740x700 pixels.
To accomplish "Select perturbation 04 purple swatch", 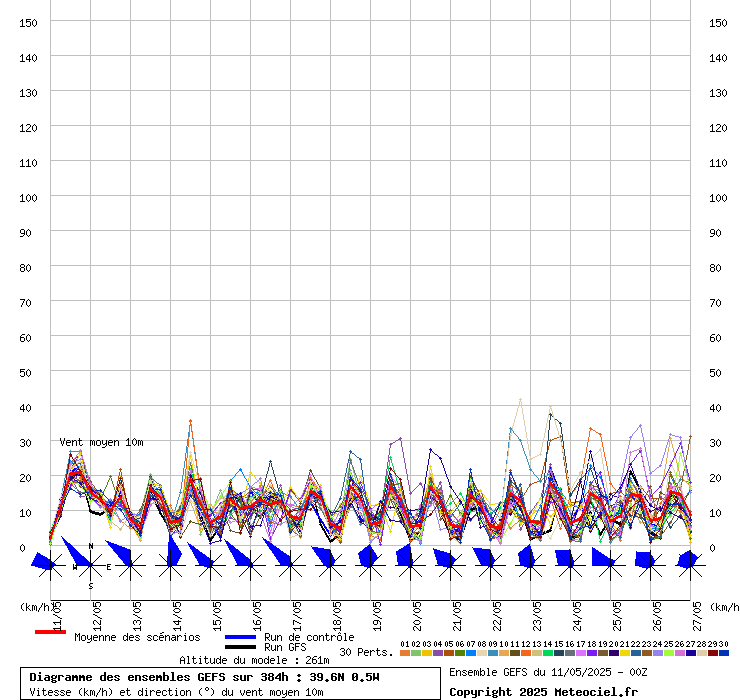I will point(437,653).
